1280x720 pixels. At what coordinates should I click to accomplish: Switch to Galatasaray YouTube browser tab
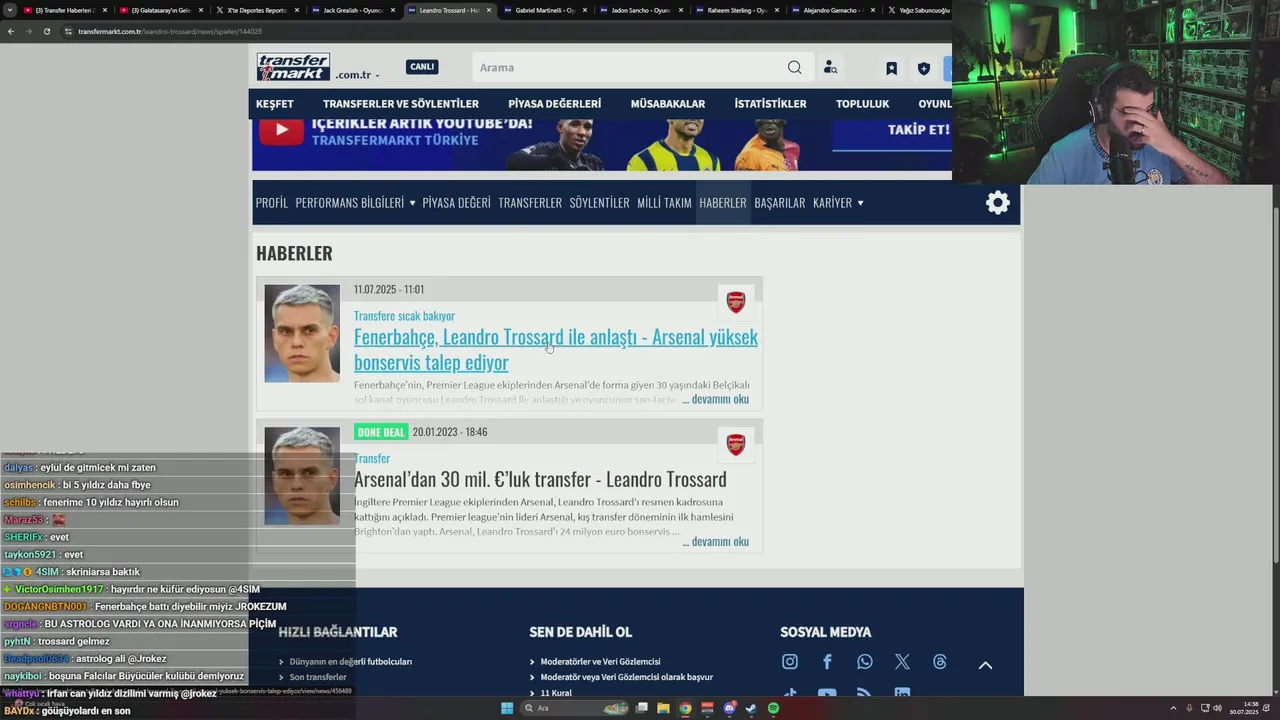tap(160, 10)
